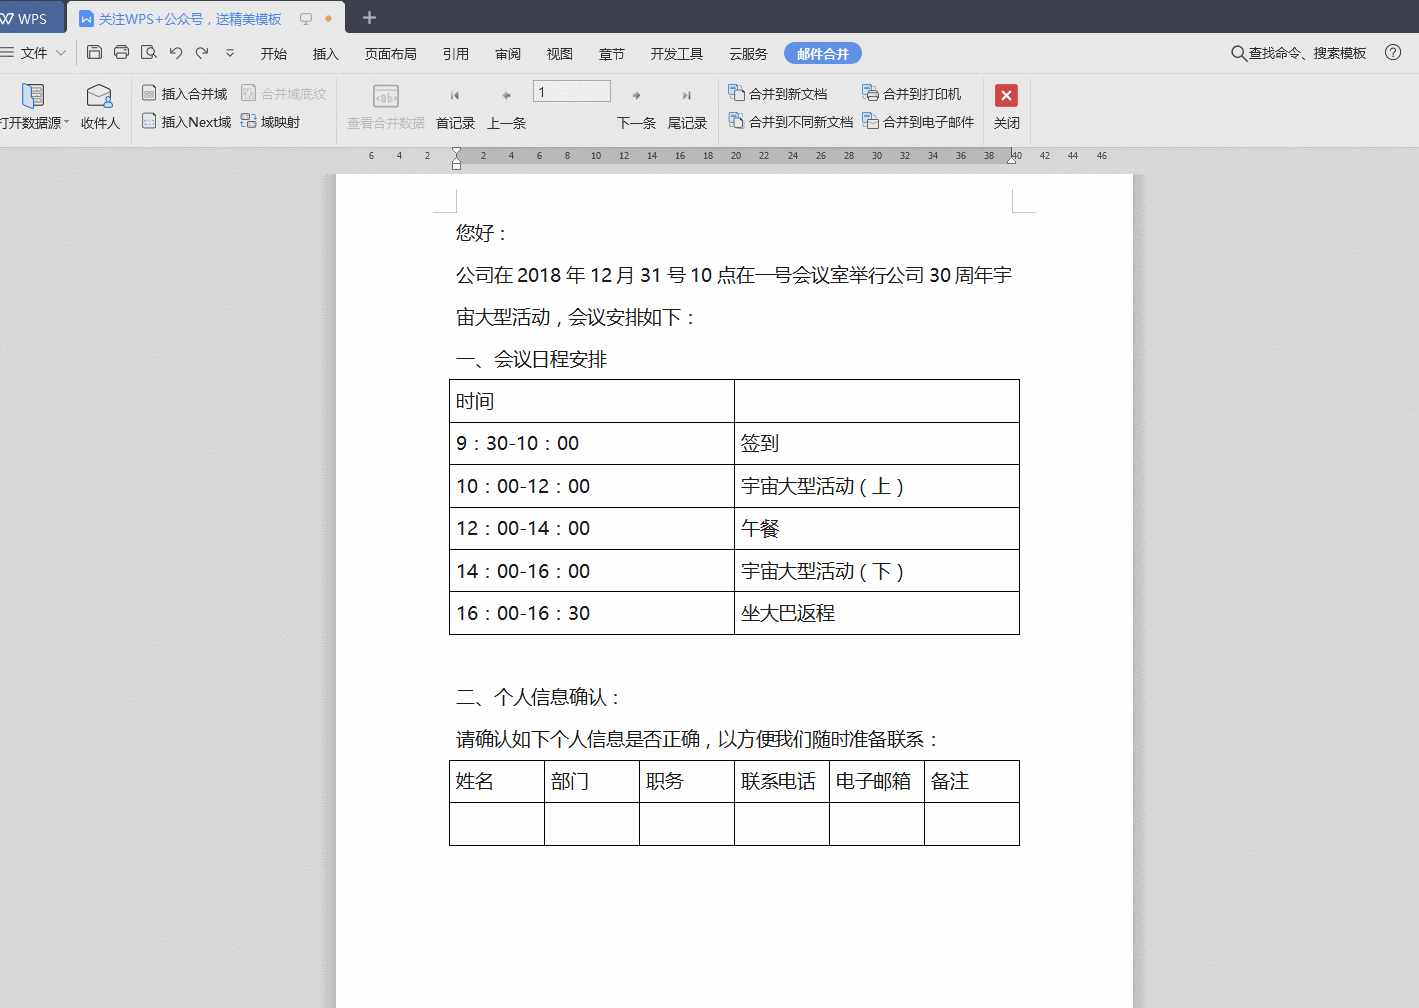Click the 备注 column header cell
Viewport: 1419px width, 1008px height.
972,781
